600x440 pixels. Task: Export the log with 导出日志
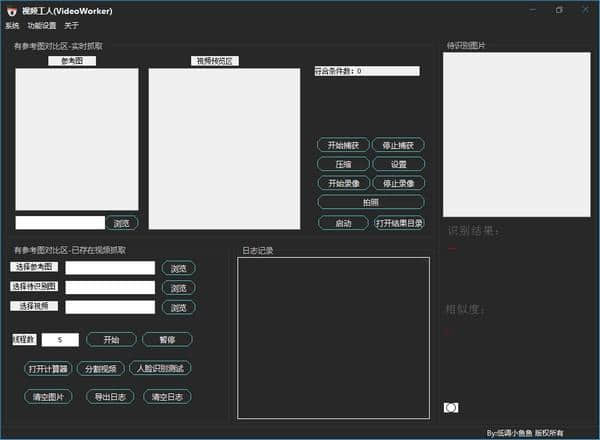pos(109,397)
